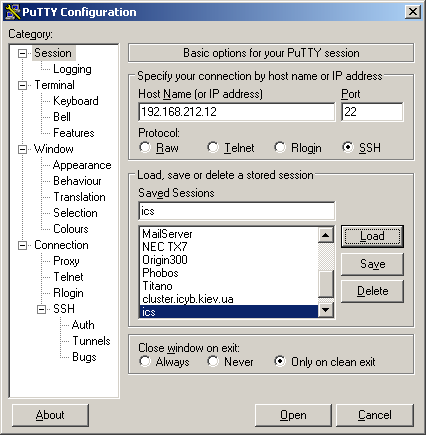Open the Auth settings category

[83, 325]
